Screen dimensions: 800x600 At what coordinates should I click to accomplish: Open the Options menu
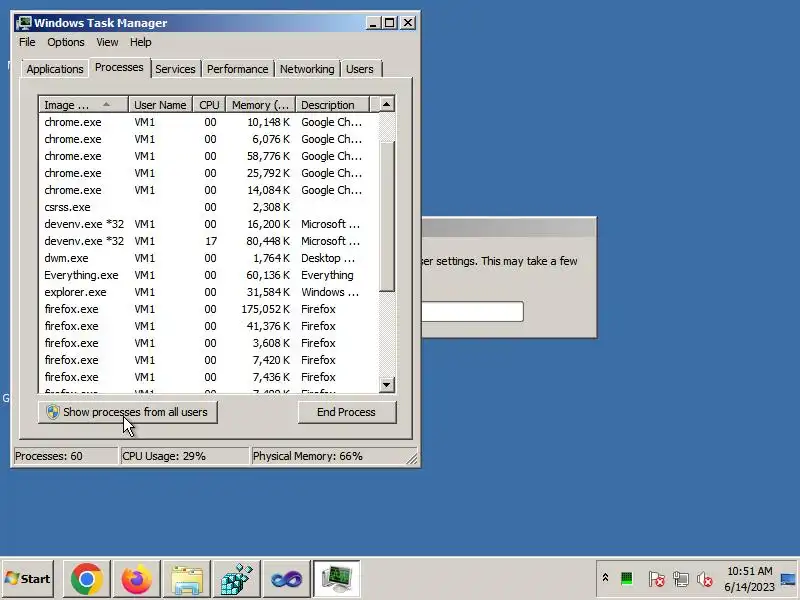click(66, 42)
